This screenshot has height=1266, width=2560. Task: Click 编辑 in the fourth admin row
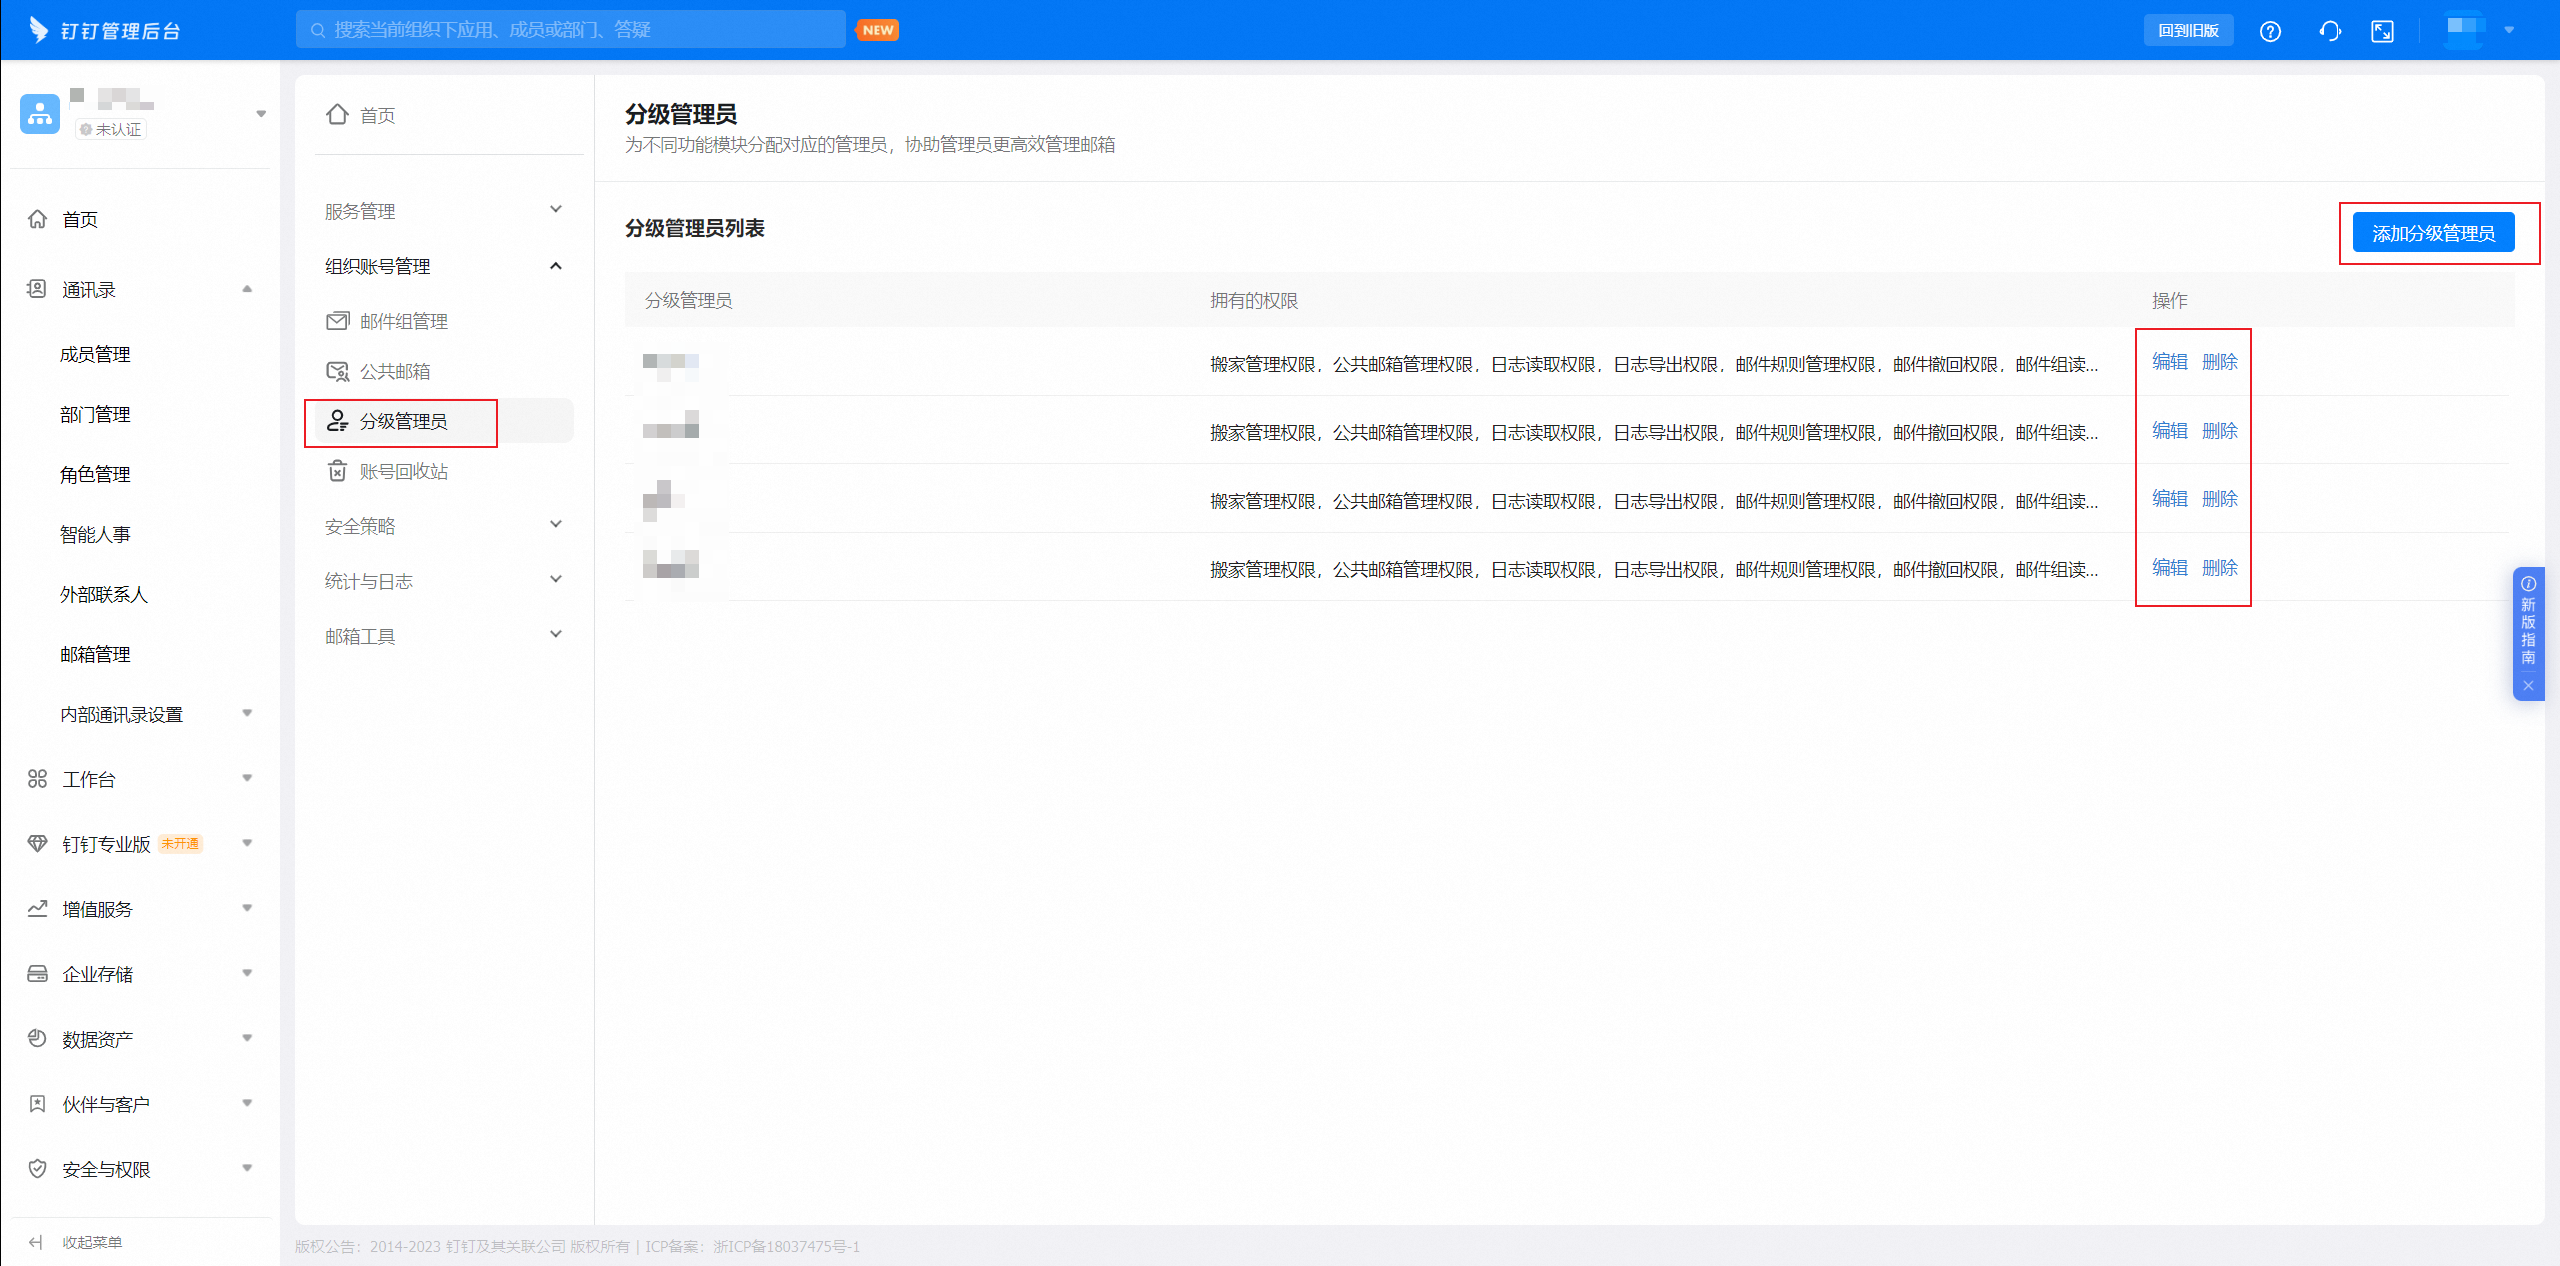click(x=2170, y=568)
